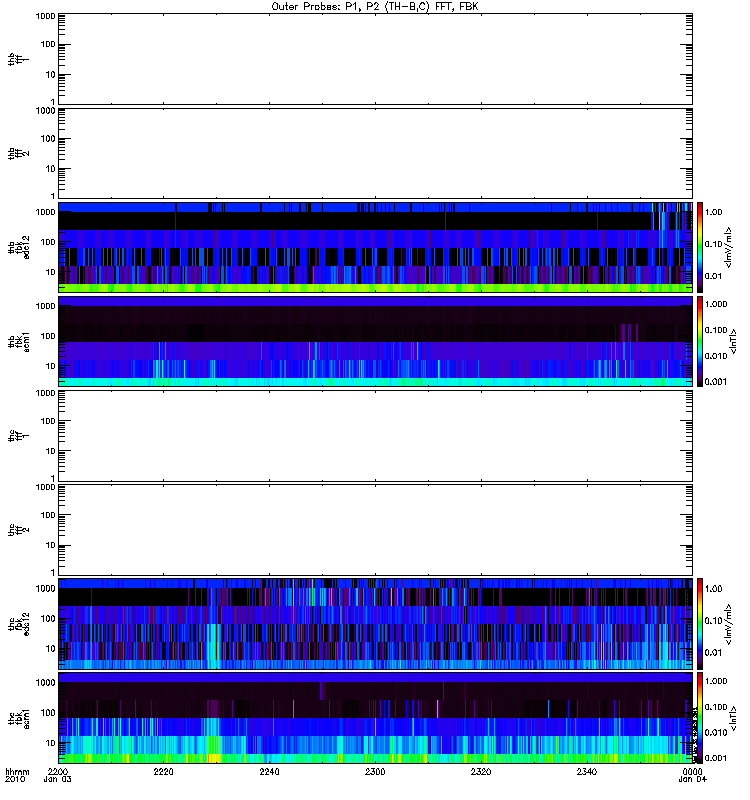Click the thc fbk scm1 nT color bar
The height and width of the screenshot is (800, 750).
click(x=700, y=718)
